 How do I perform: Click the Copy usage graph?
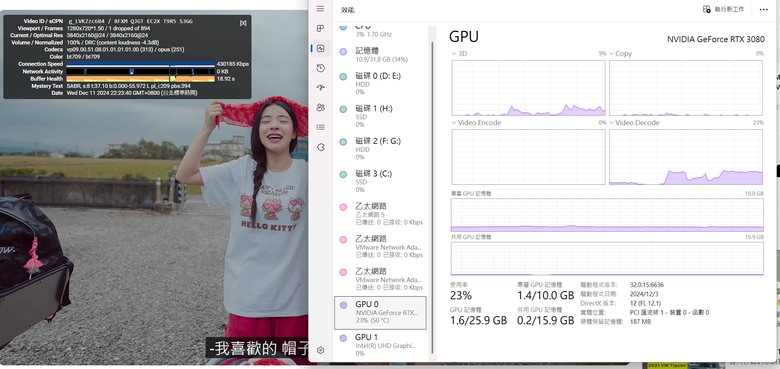686,88
